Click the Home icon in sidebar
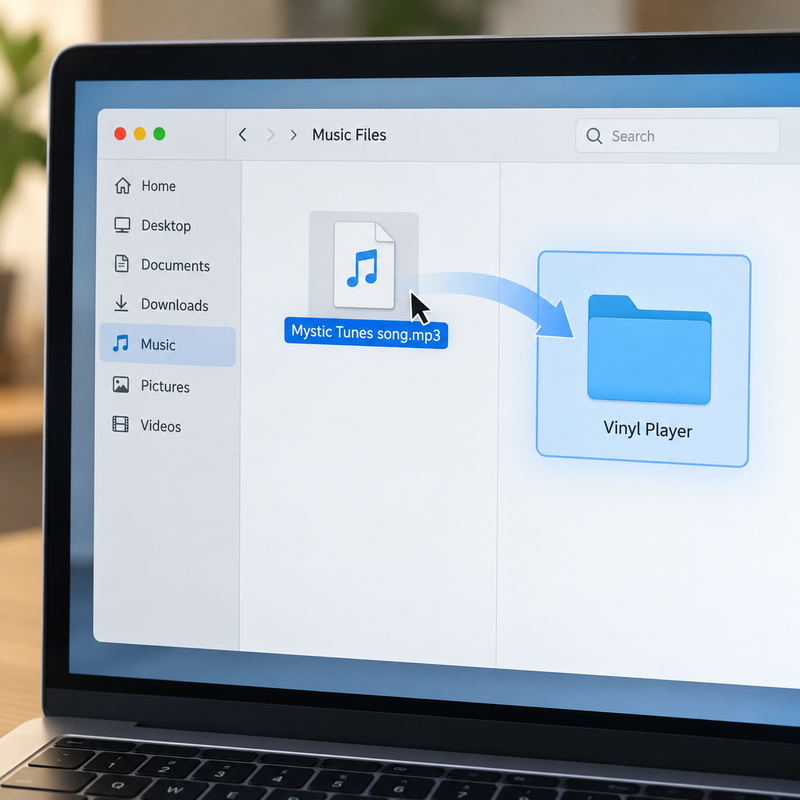 pyautogui.click(x=122, y=186)
